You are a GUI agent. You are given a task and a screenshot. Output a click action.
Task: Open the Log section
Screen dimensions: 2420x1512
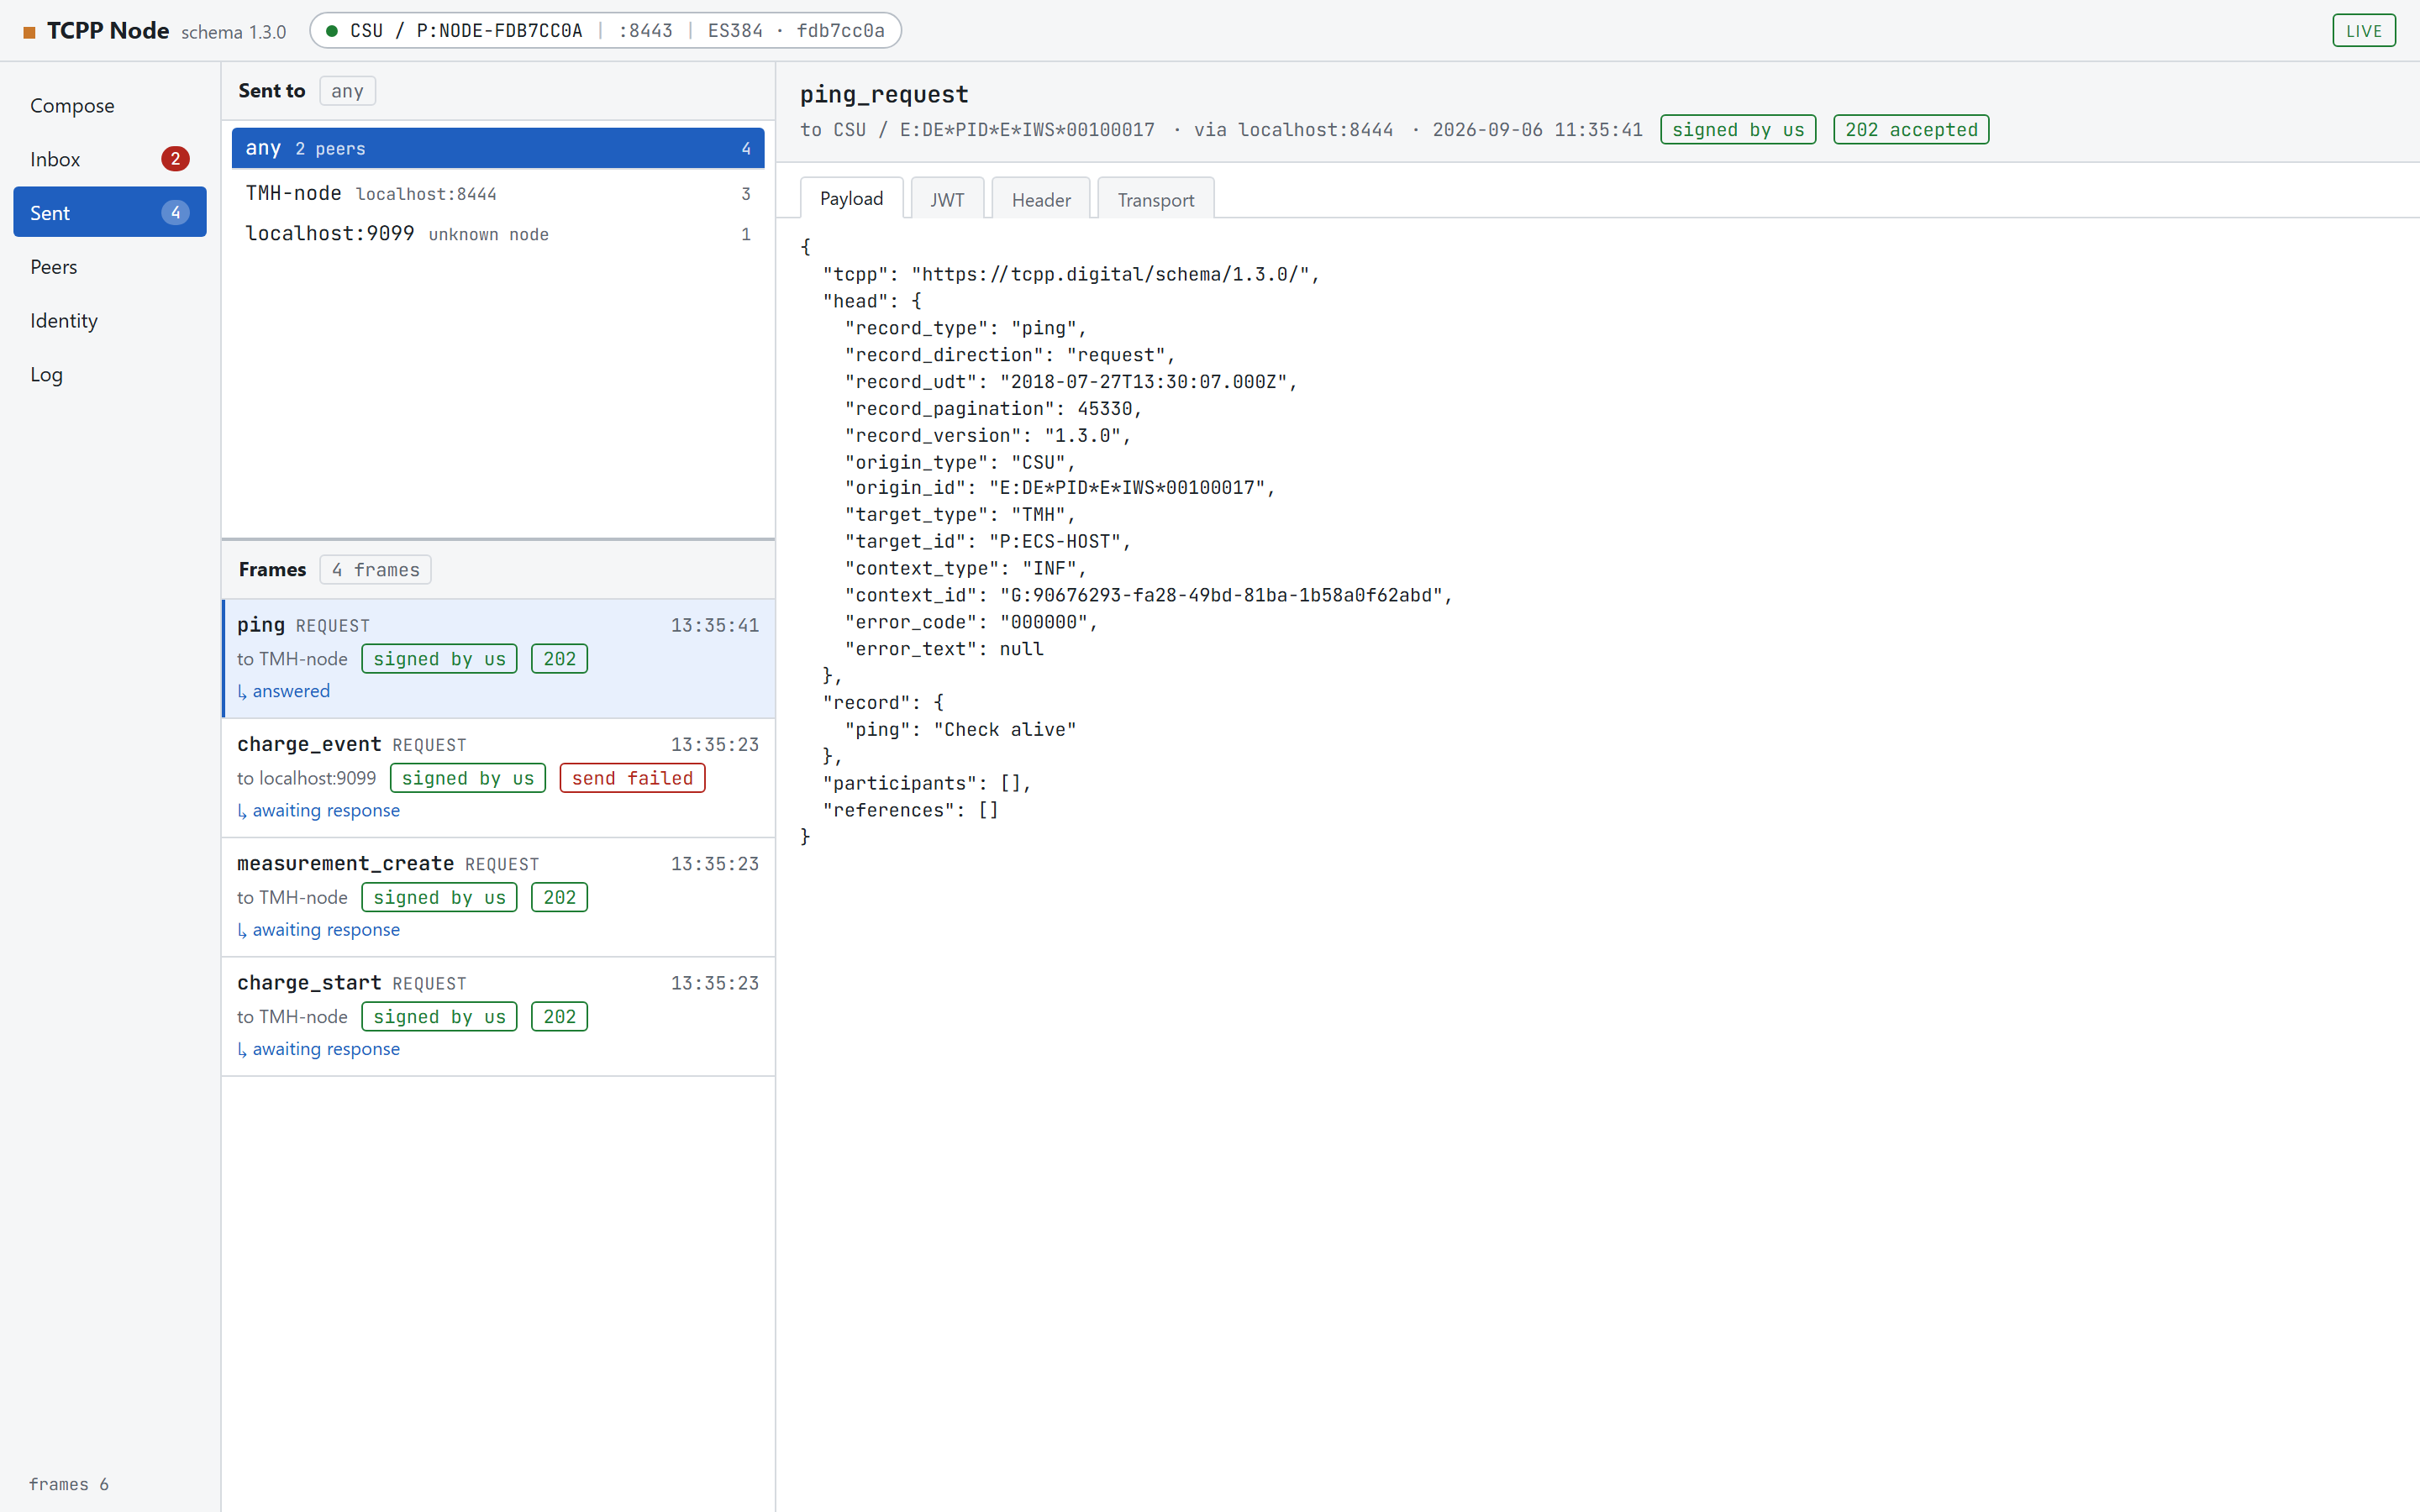110,374
